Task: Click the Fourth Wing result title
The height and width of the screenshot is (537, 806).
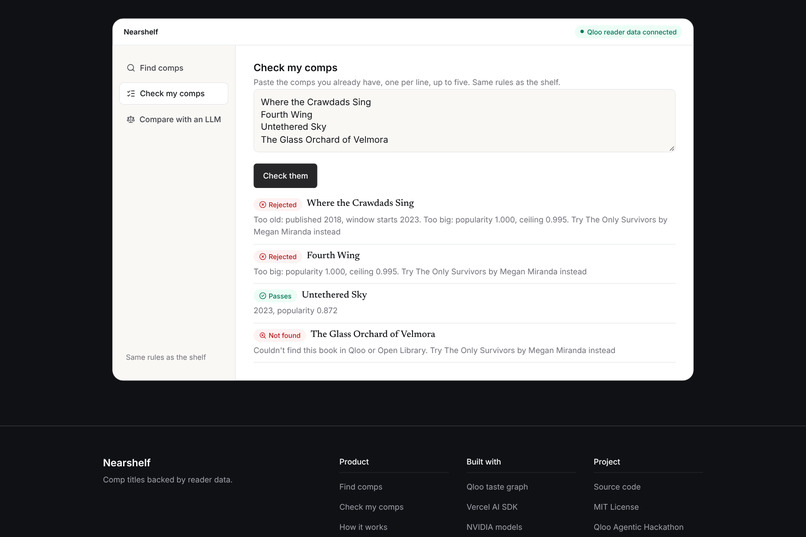Action: pyautogui.click(x=333, y=255)
